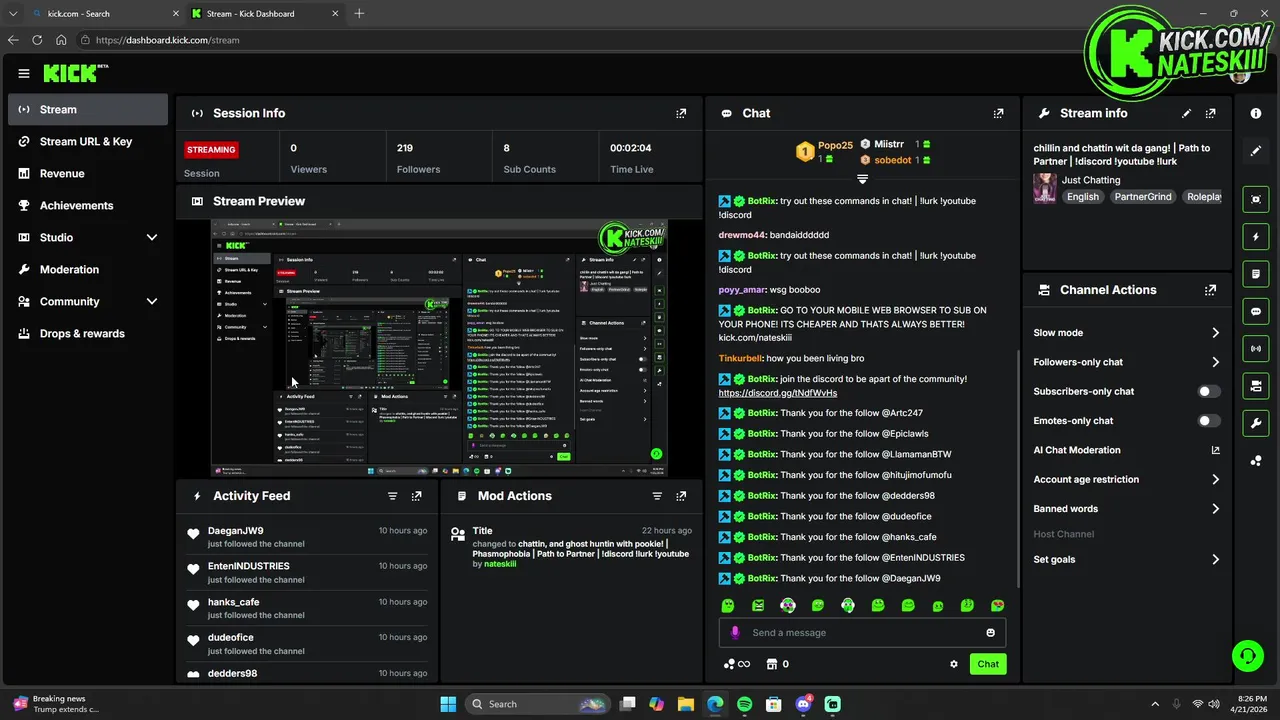Toggle Subscribers-only chat switch
Image resolution: width=1280 pixels, height=720 pixels.
1209,392
